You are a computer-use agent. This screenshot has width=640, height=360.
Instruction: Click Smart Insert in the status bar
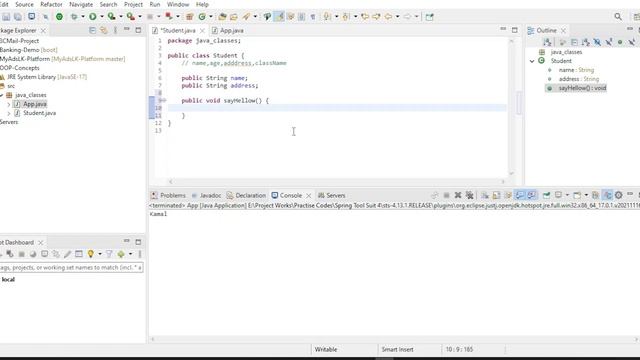(x=398, y=349)
